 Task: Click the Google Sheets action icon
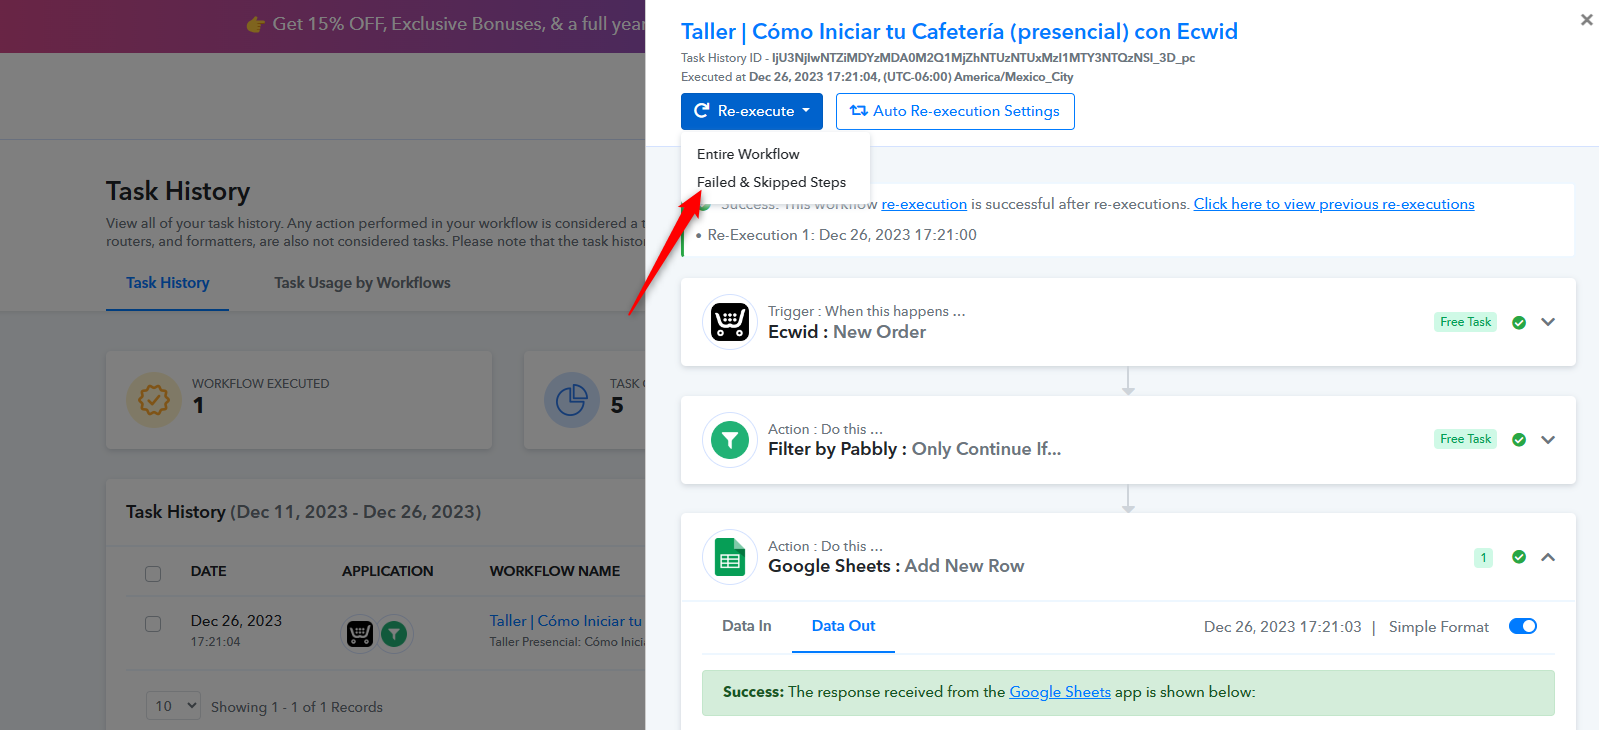click(730, 557)
